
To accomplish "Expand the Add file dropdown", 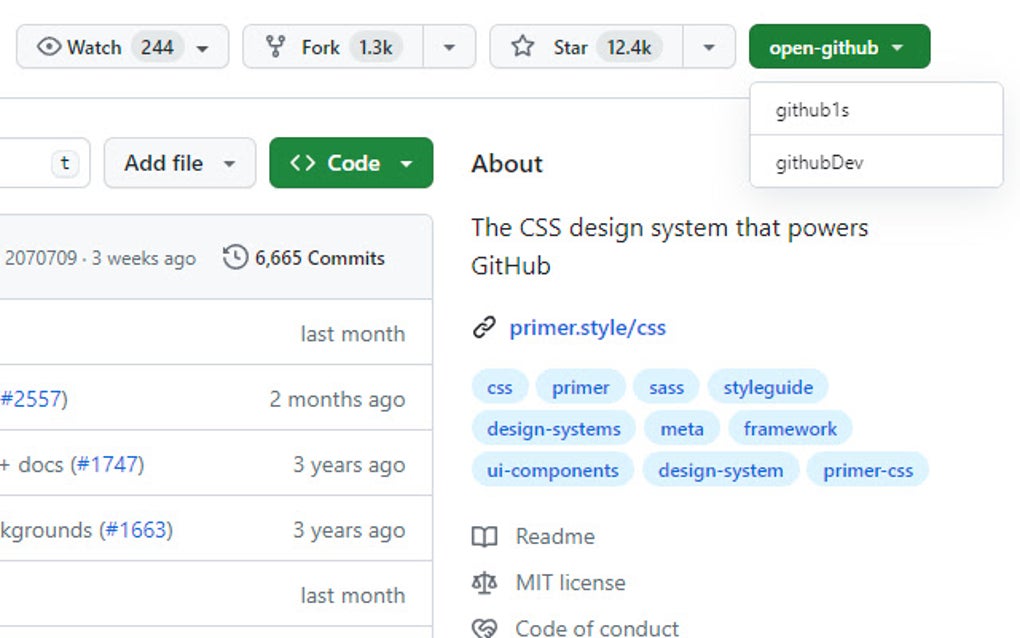I will [229, 164].
